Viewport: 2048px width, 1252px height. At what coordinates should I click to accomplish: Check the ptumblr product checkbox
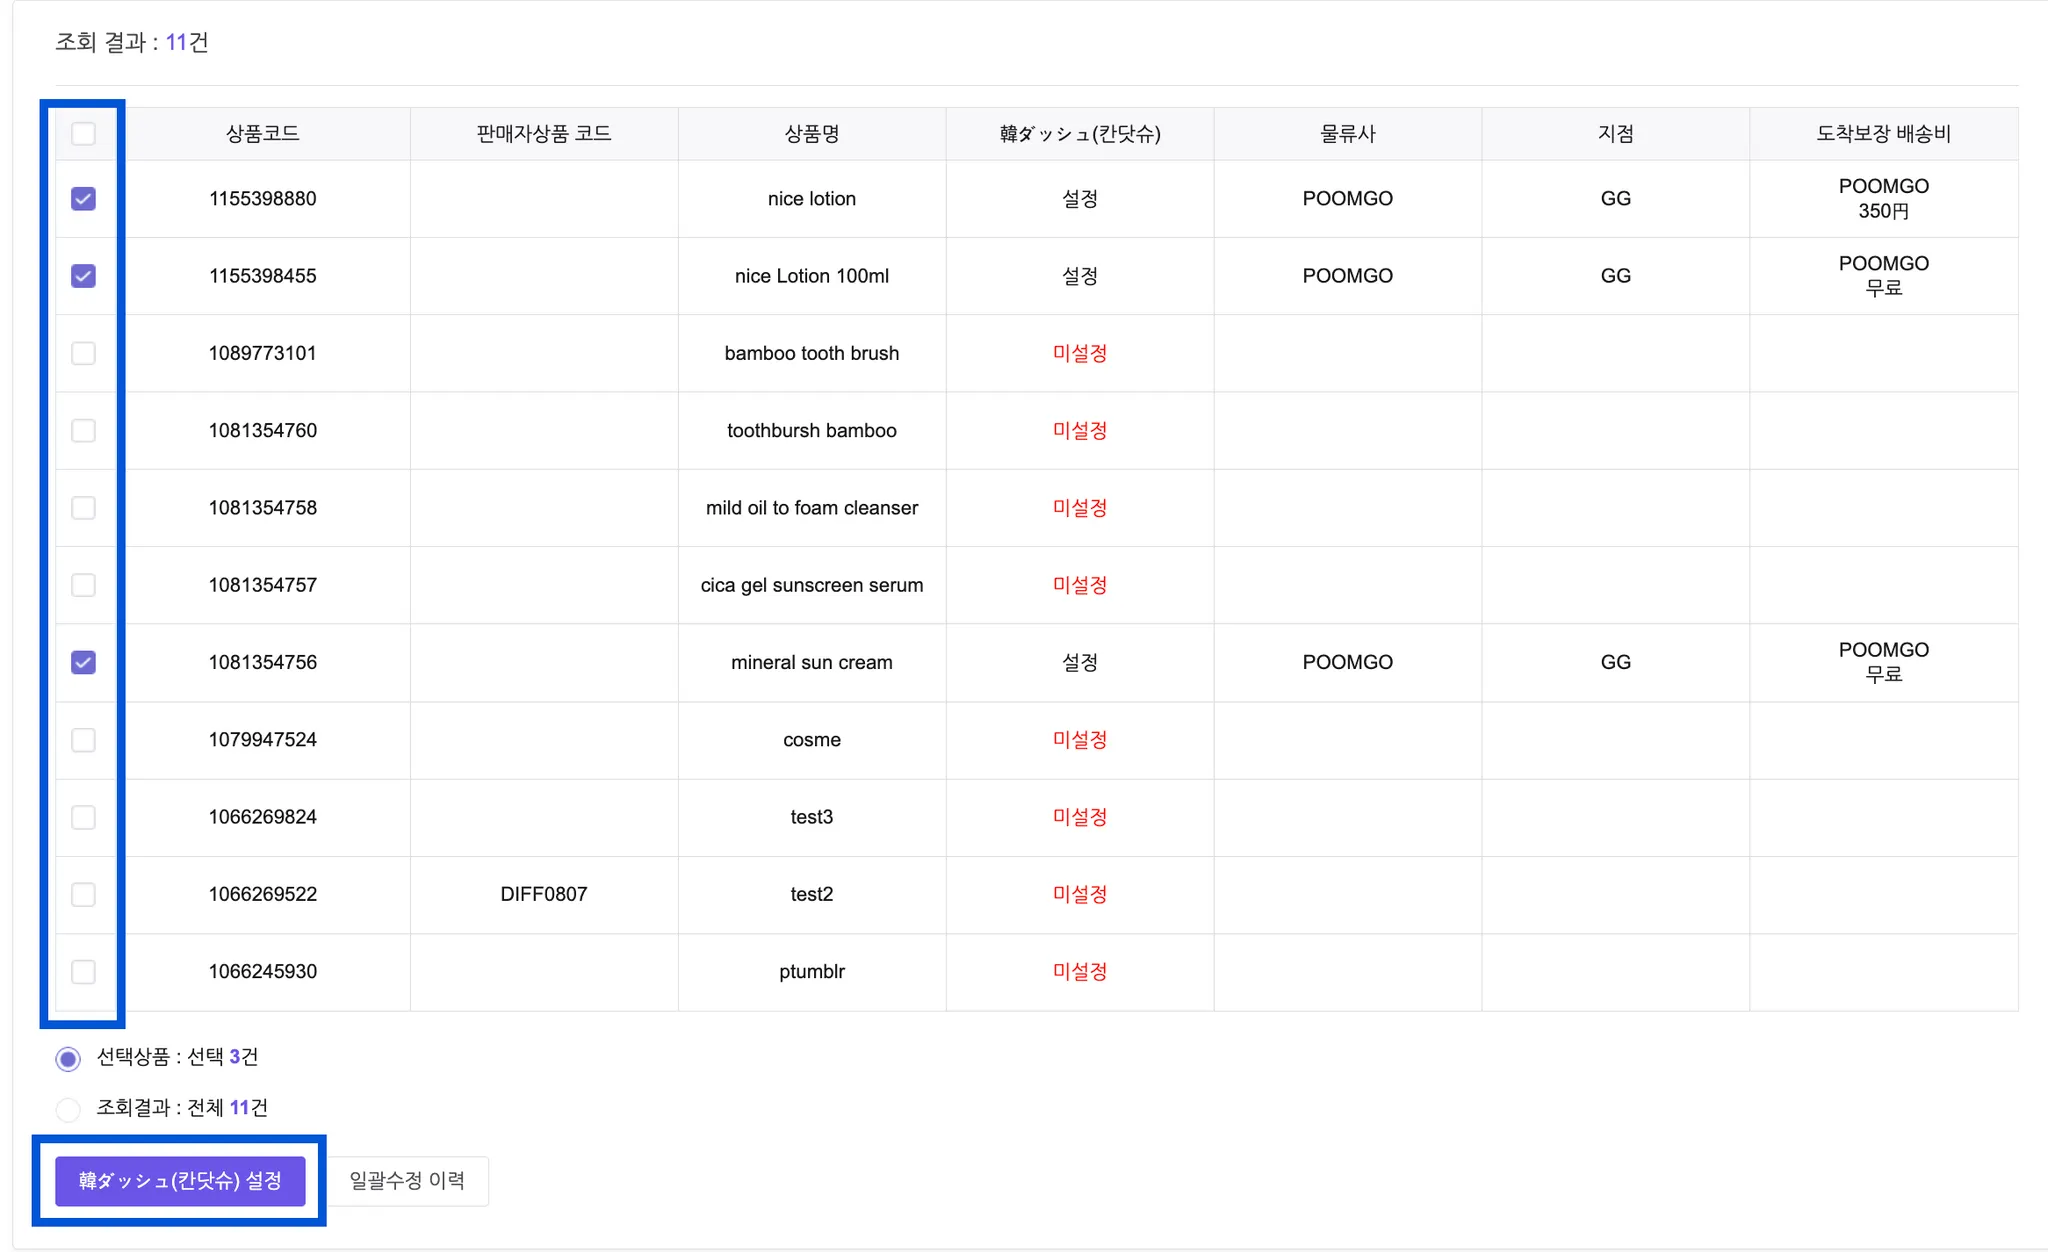pyautogui.click(x=84, y=971)
